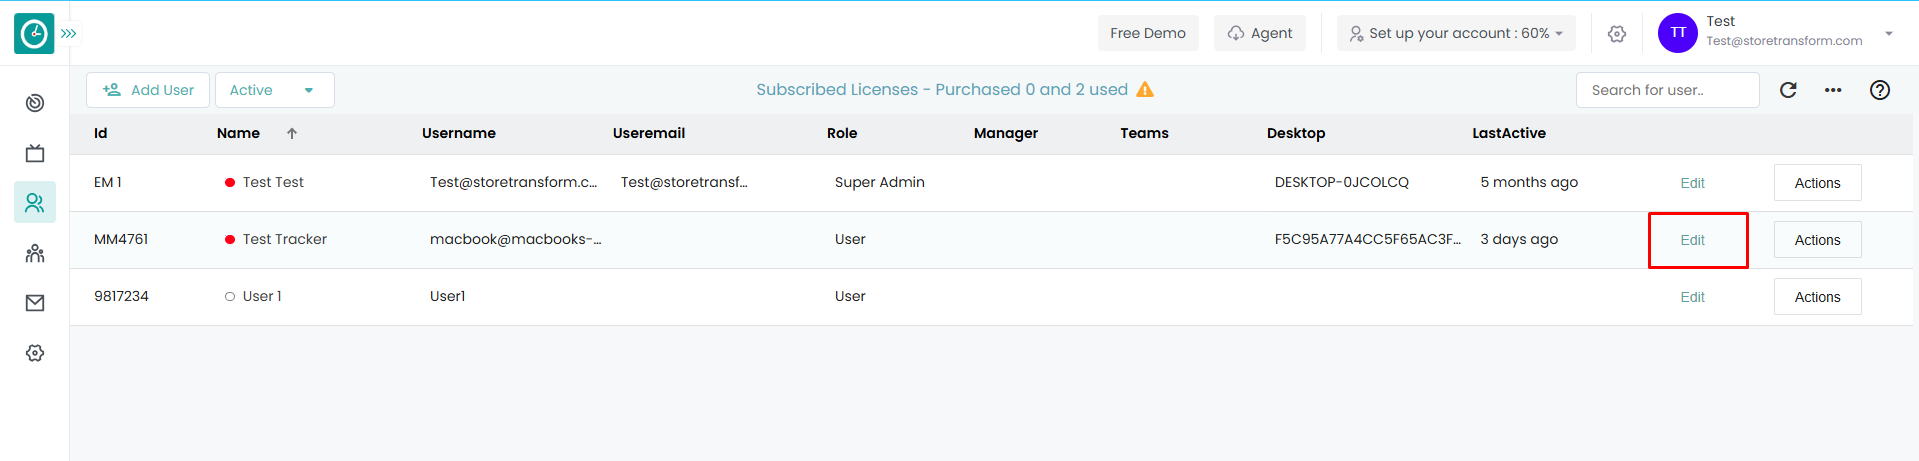Click the 3 days ago cell

pyautogui.click(x=1519, y=239)
